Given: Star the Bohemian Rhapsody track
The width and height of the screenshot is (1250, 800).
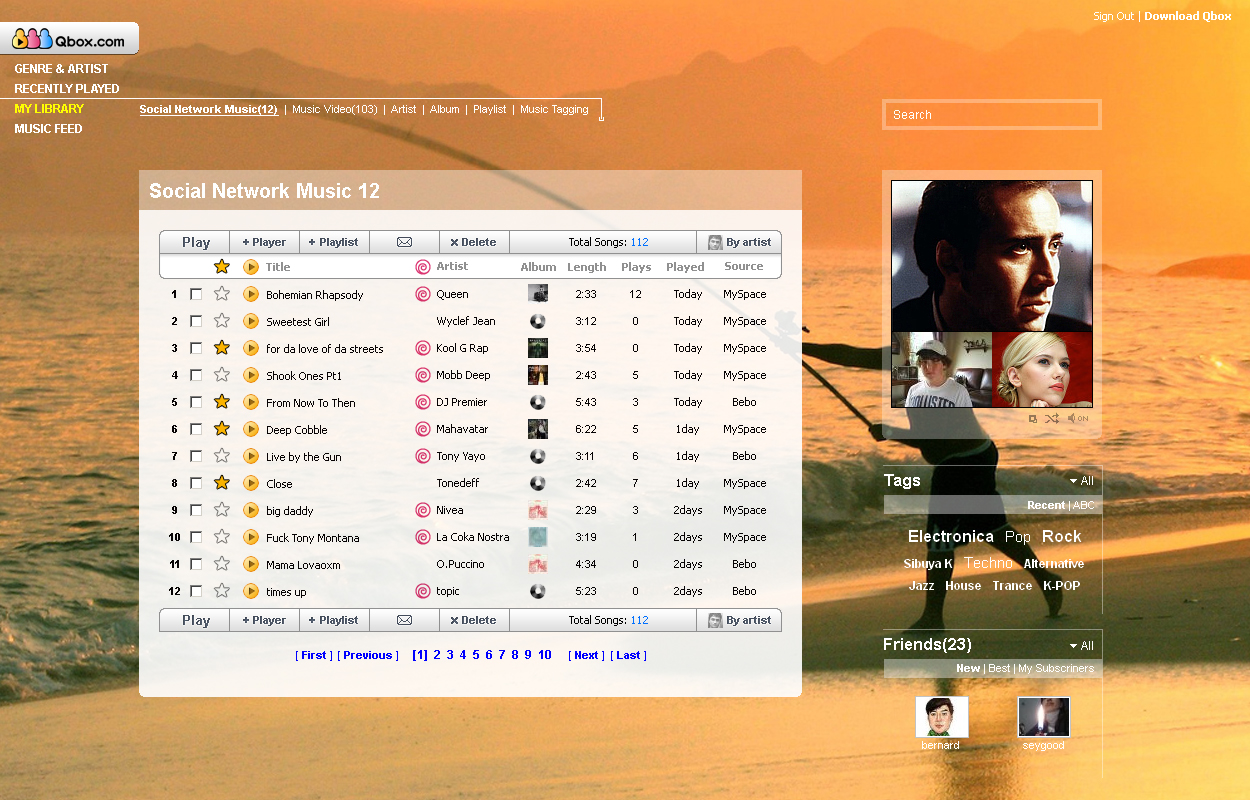Looking at the screenshot, I should coord(222,294).
